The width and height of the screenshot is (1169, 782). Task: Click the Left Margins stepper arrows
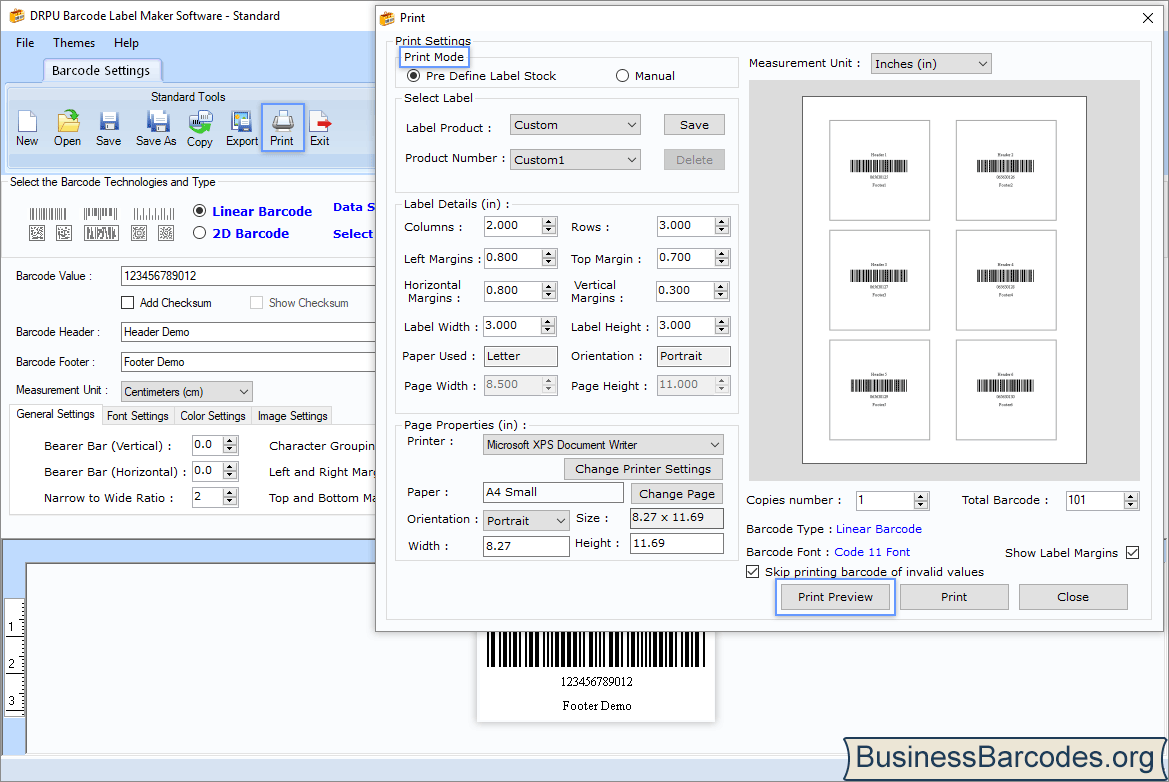[x=549, y=258]
